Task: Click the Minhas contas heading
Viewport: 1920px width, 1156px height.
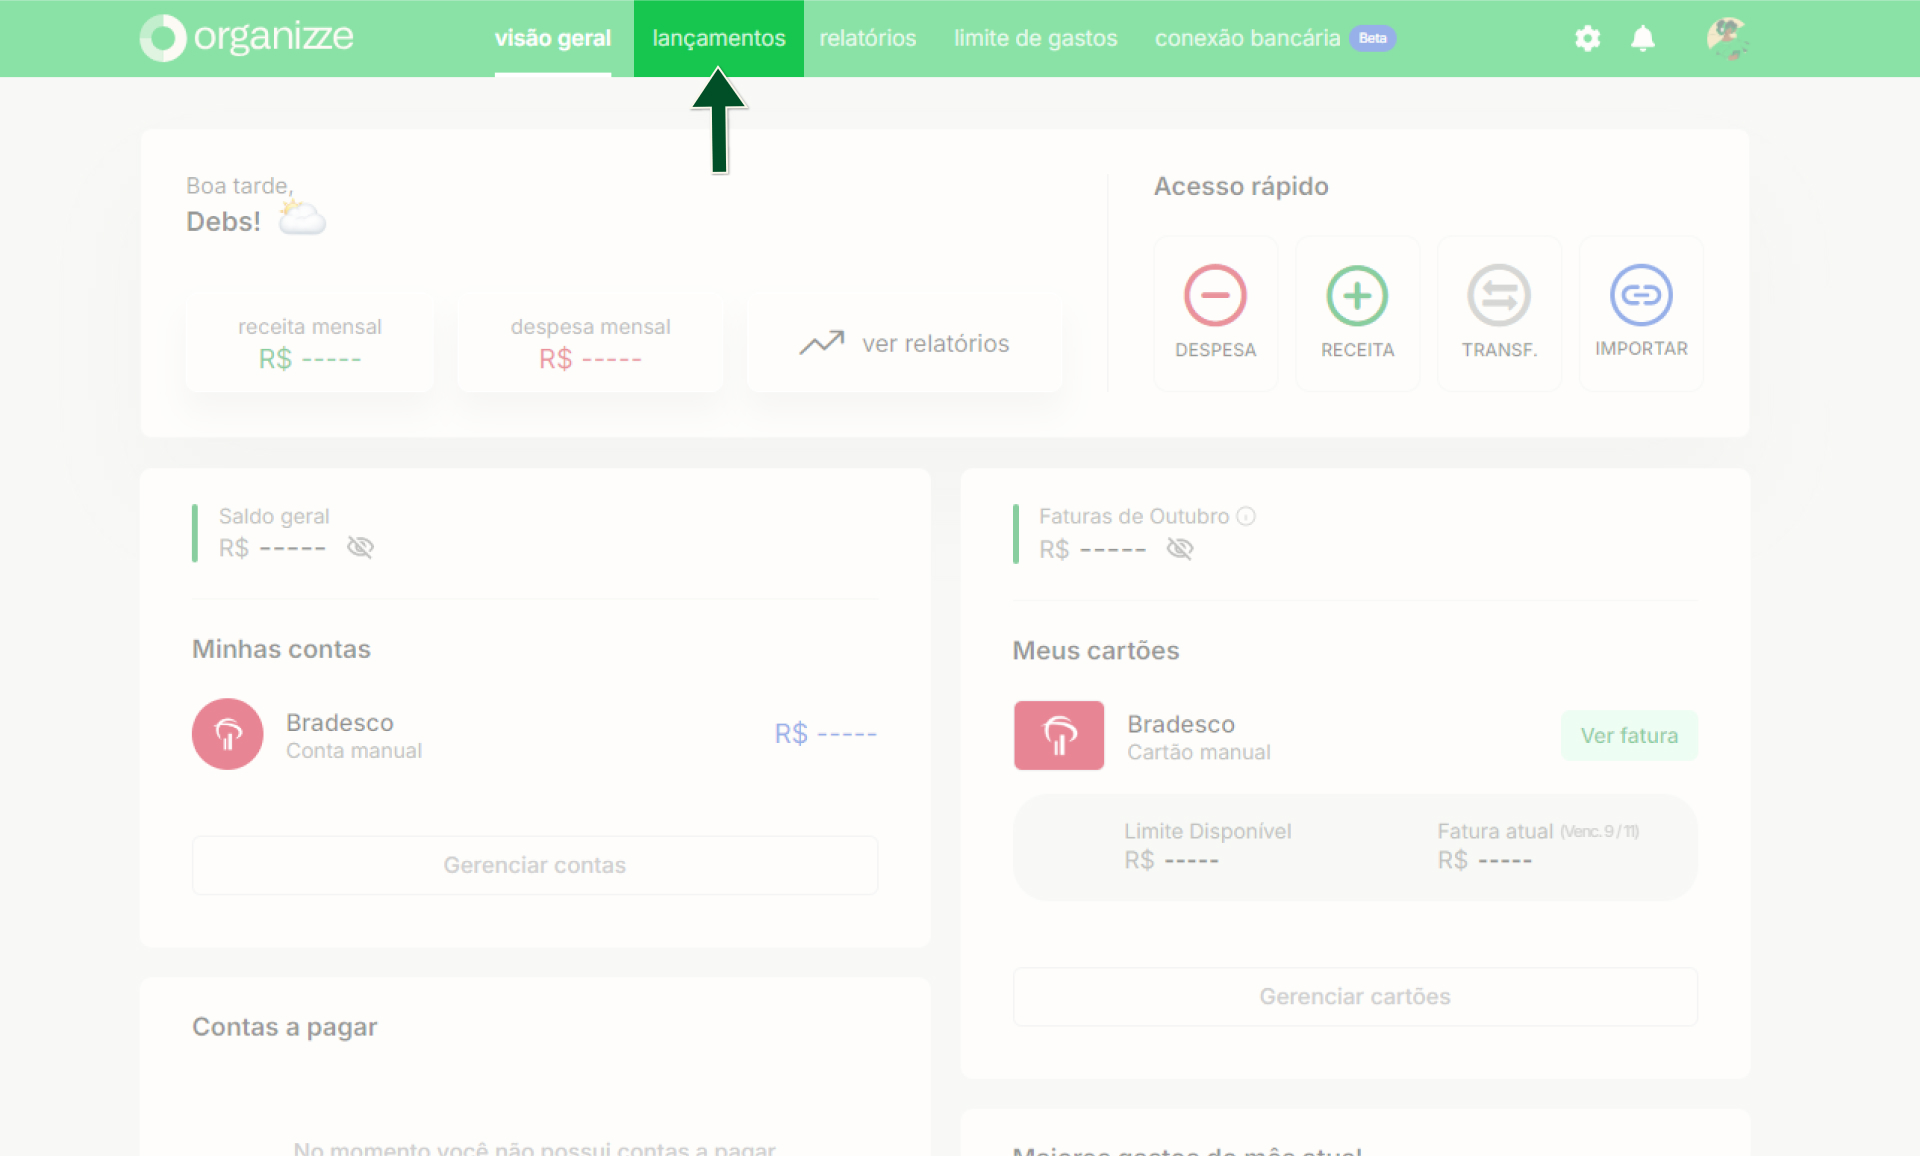Action: coord(281,649)
